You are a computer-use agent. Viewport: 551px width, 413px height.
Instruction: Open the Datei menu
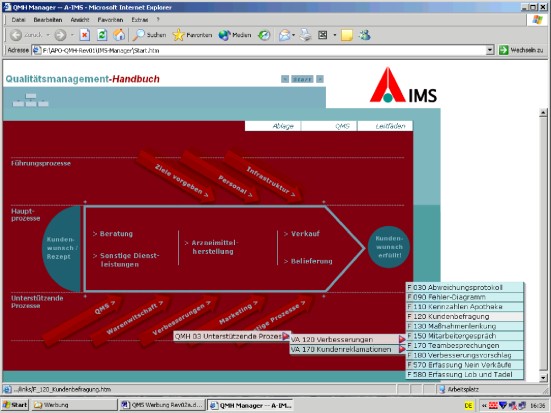pos(18,20)
